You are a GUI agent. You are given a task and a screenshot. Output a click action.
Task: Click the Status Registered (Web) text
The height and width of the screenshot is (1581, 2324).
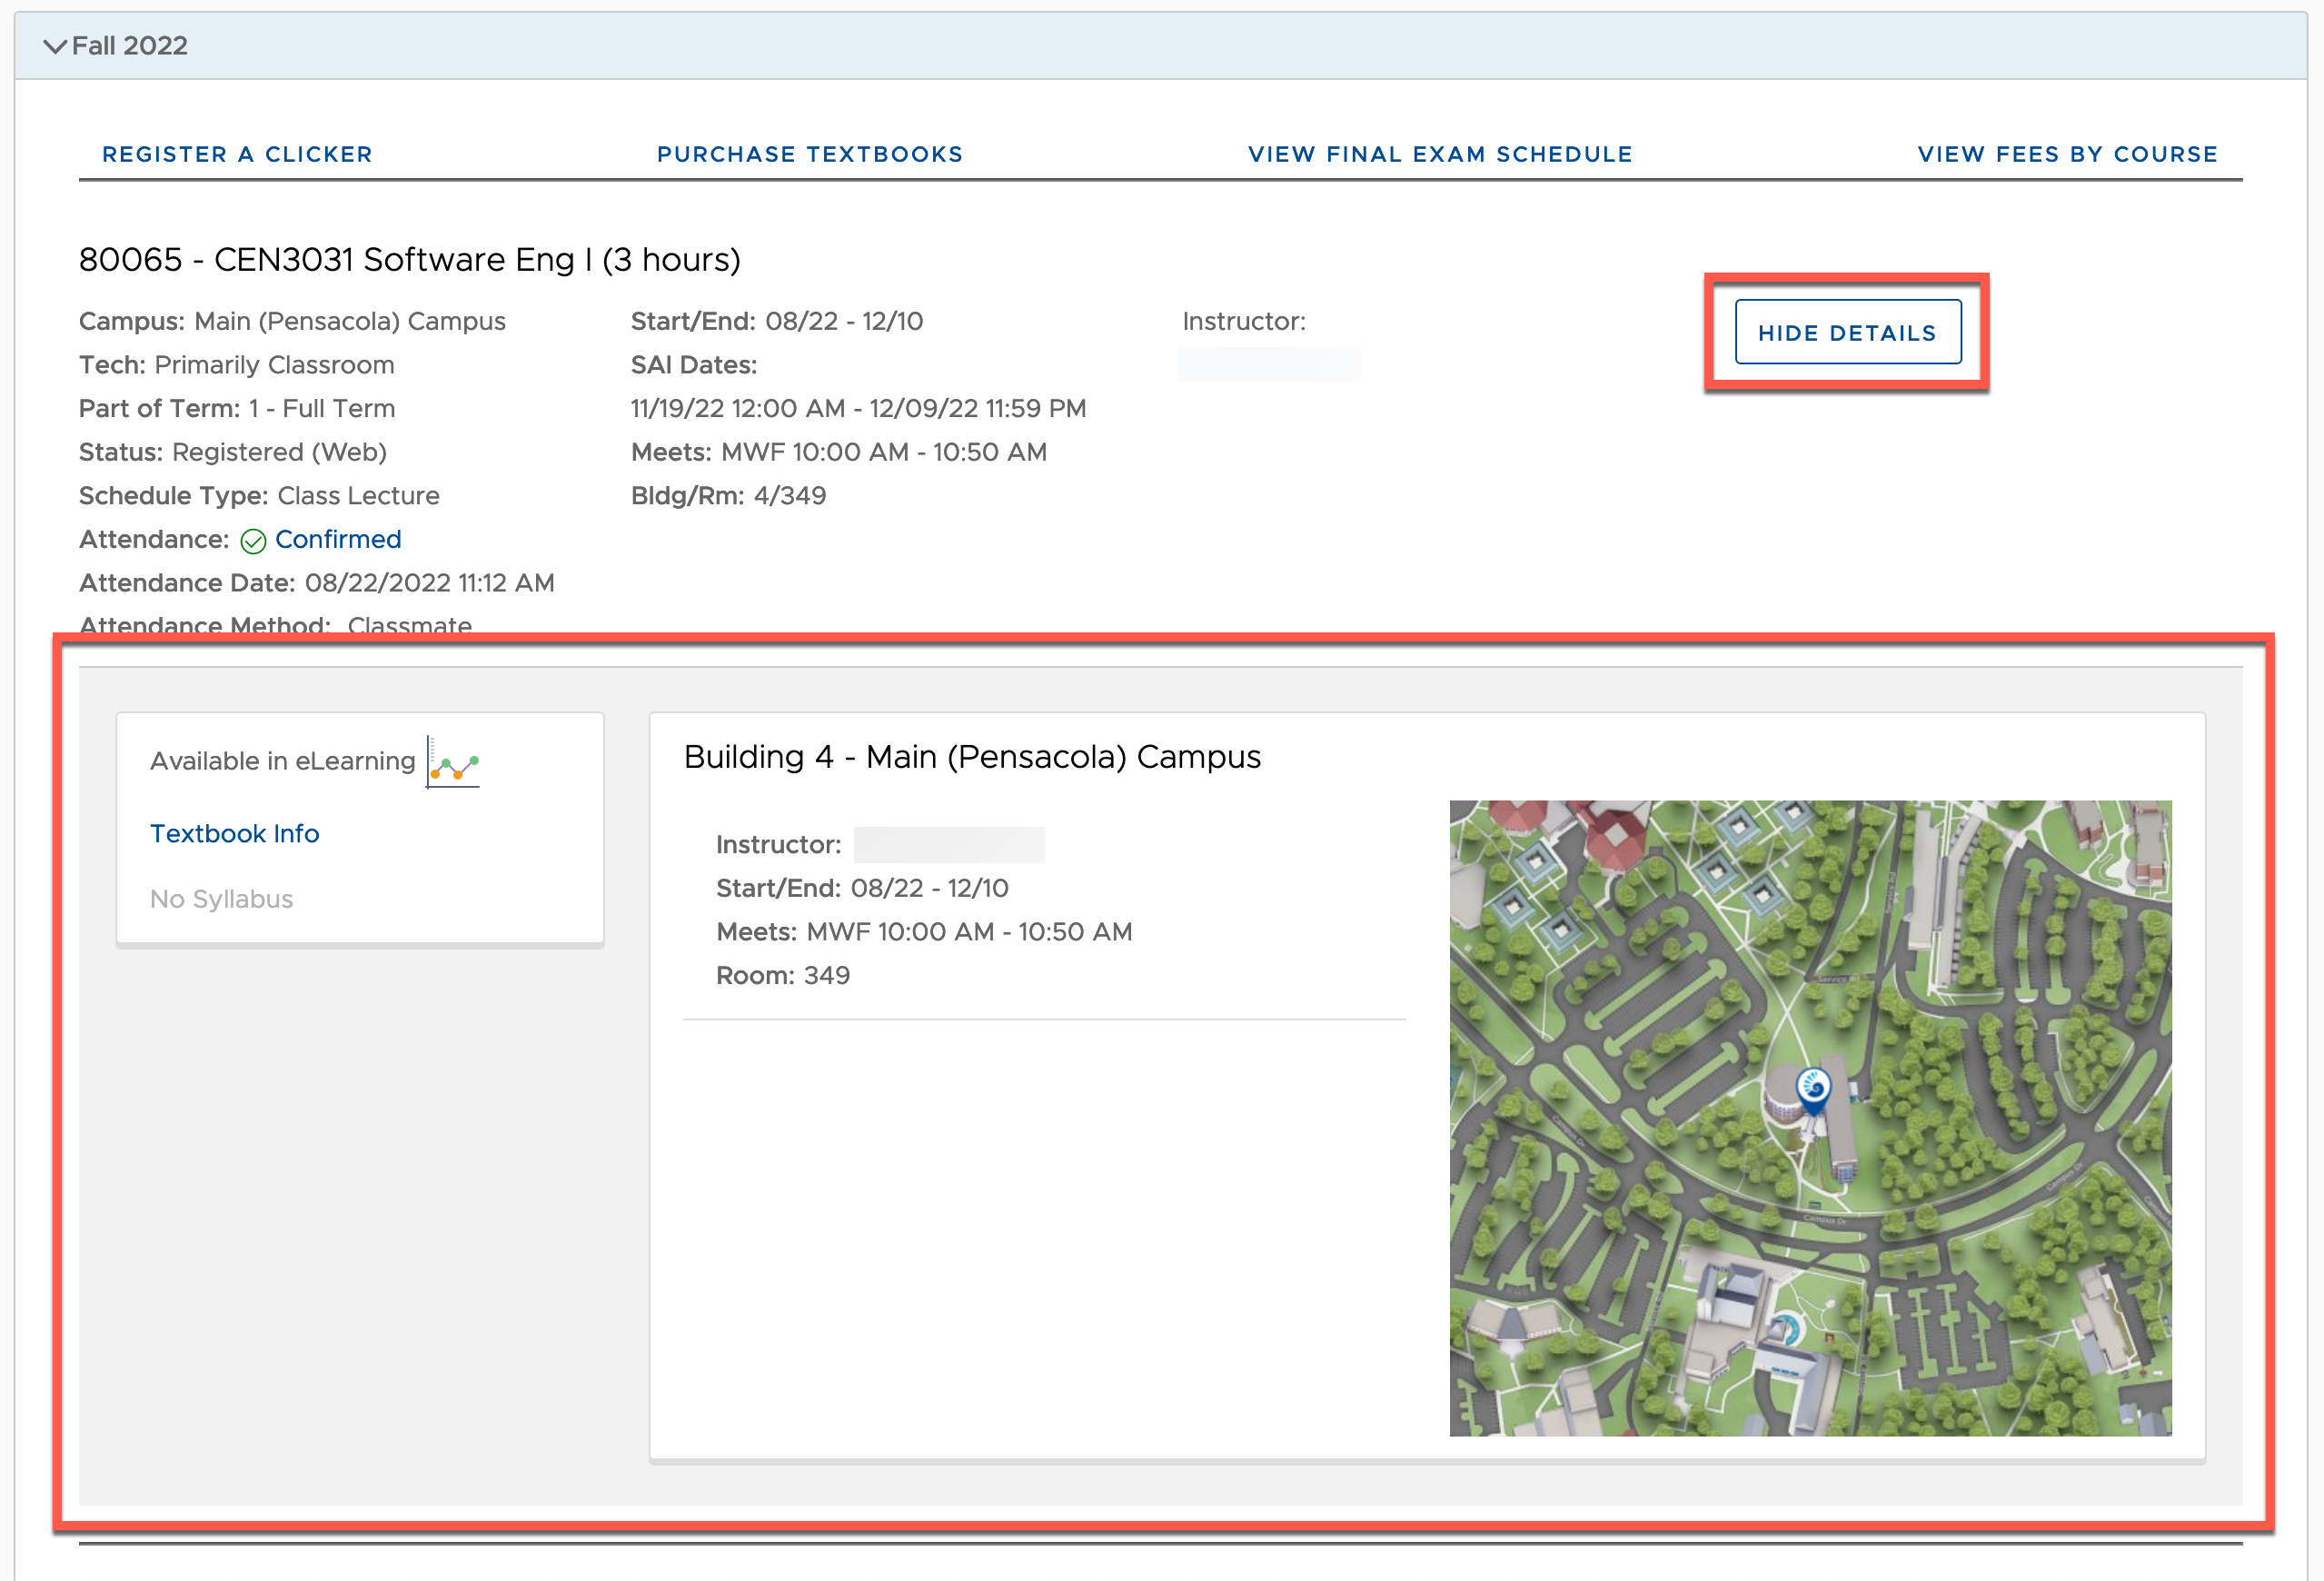[233, 452]
